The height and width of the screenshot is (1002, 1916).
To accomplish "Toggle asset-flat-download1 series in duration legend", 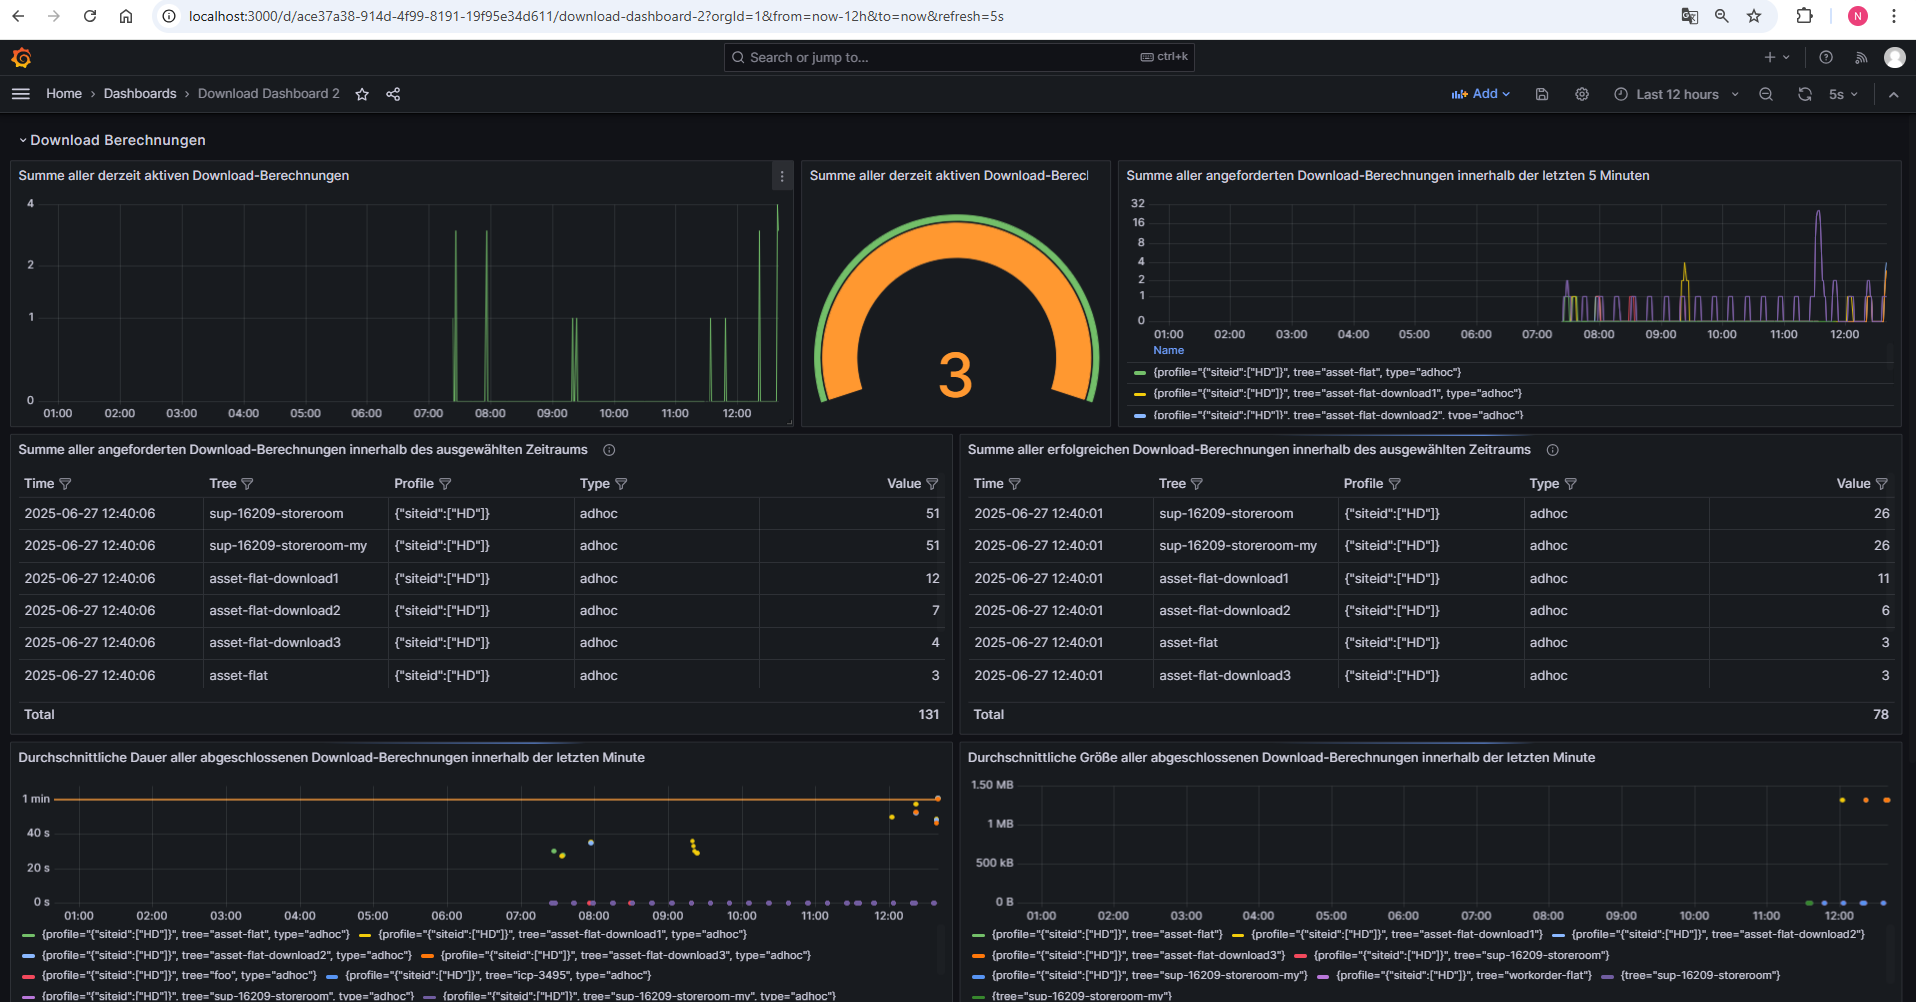I will pos(562,934).
